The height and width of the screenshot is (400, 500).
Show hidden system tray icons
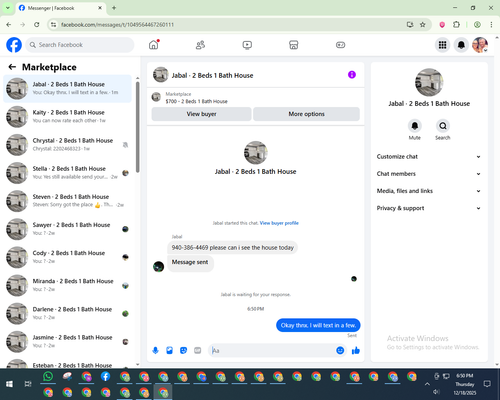coord(427,384)
